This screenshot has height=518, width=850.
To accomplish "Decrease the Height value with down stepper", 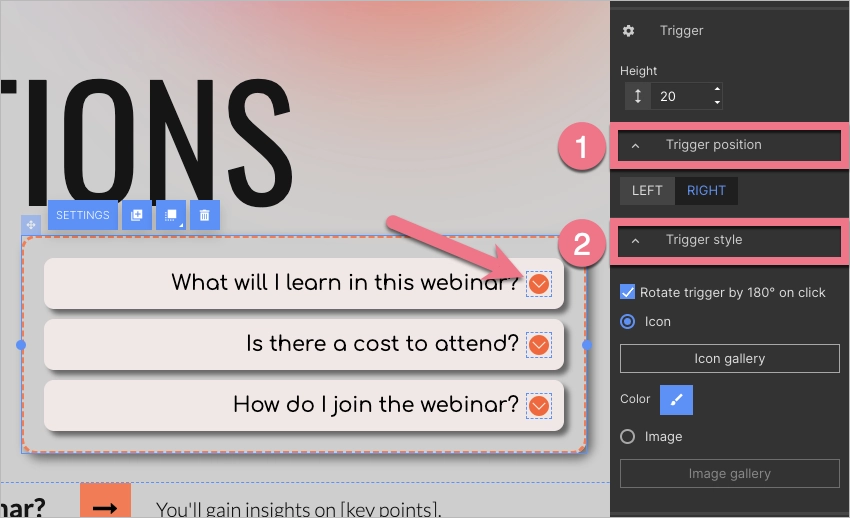I will [x=717, y=102].
